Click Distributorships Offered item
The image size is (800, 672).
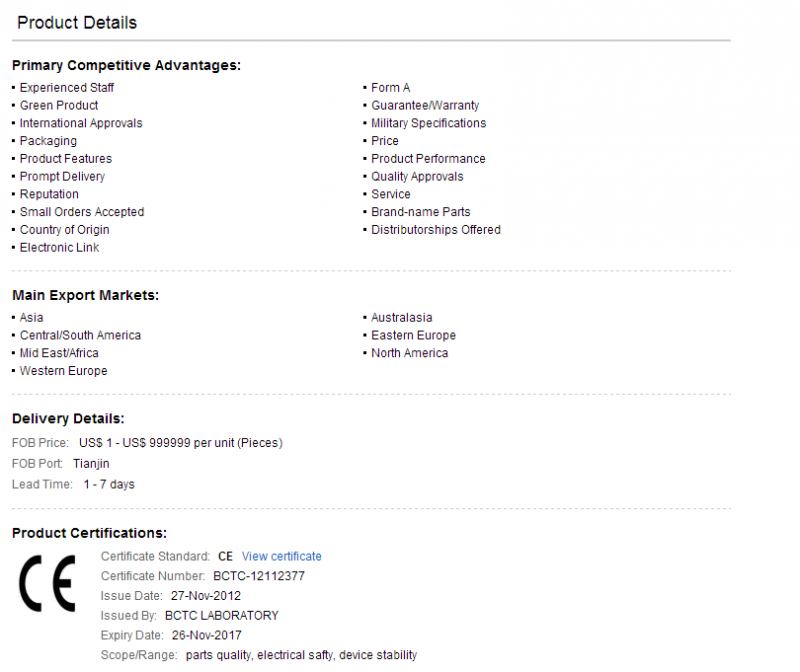(435, 230)
